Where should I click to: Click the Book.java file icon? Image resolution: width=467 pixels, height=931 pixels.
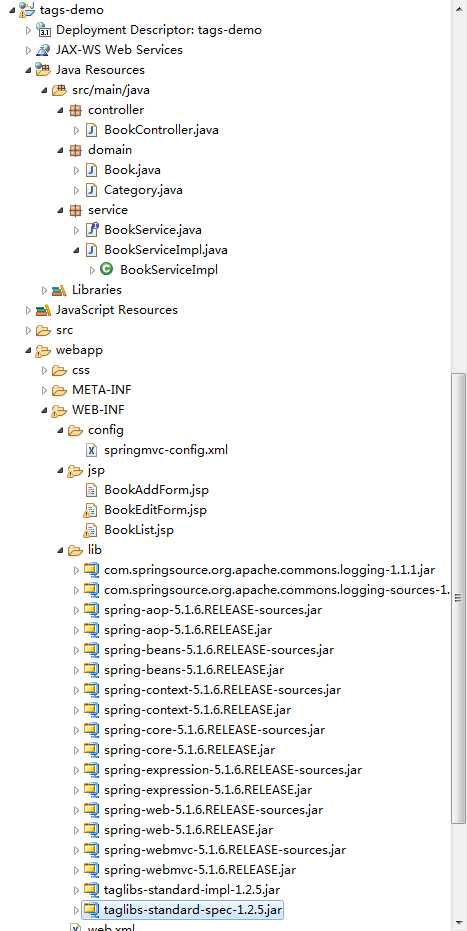[x=91, y=170]
